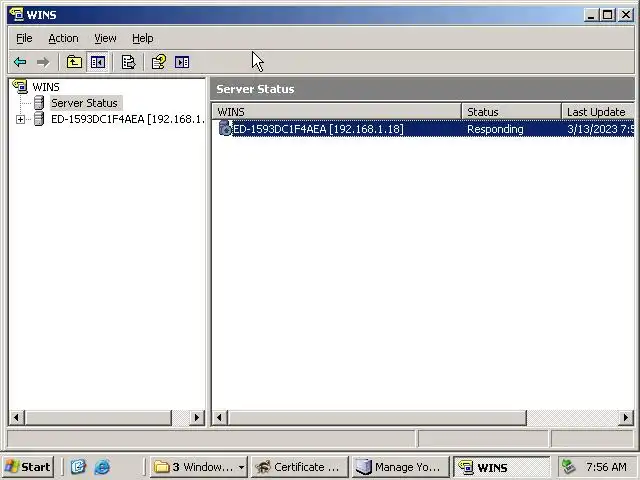Click the 7:56 AM taskbar clock
Screen dimensions: 640x480
606,467
